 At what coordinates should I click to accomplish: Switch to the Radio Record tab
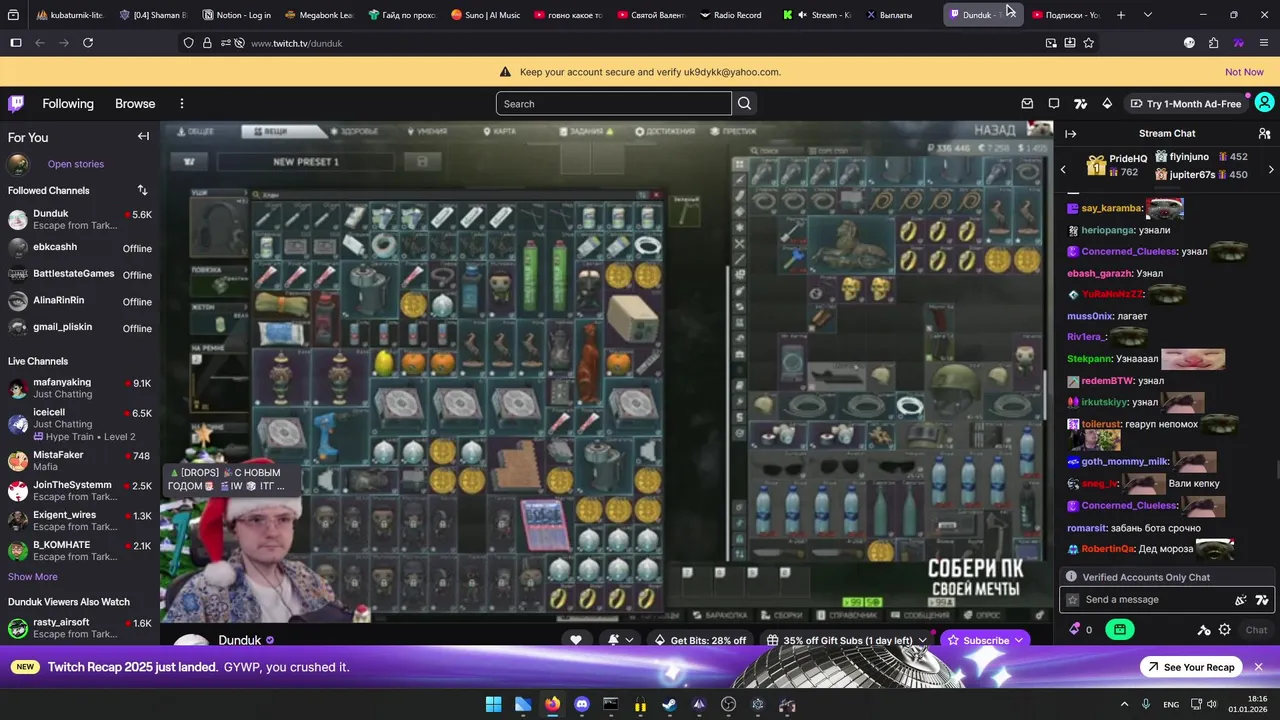coord(731,15)
